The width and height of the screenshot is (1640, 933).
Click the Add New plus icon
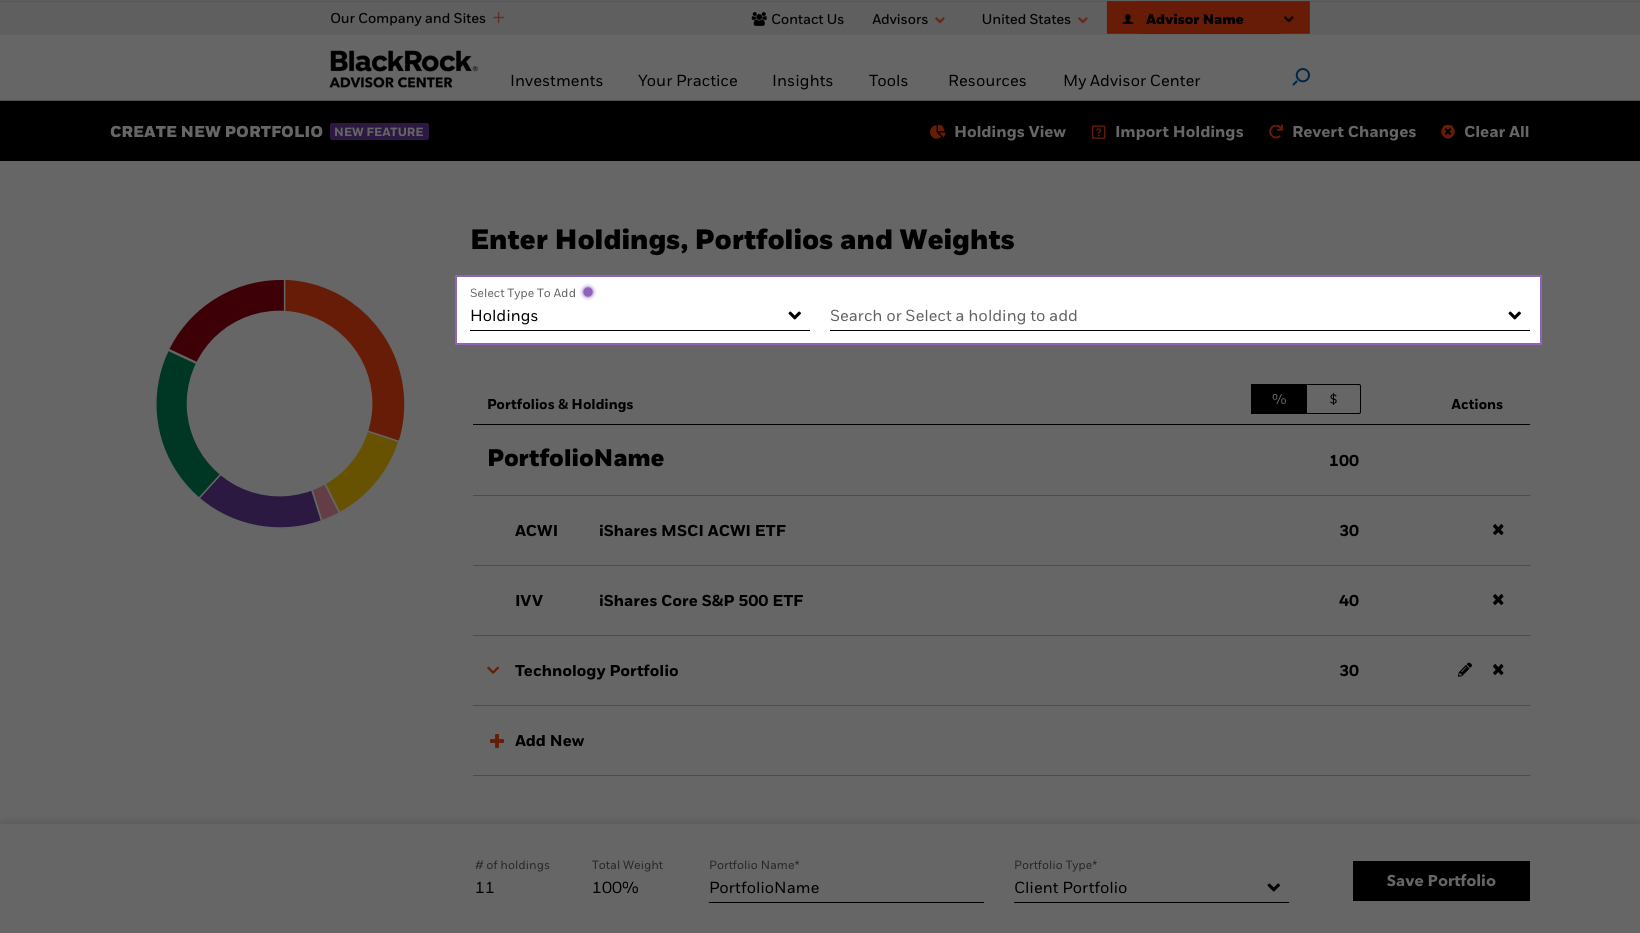point(497,741)
